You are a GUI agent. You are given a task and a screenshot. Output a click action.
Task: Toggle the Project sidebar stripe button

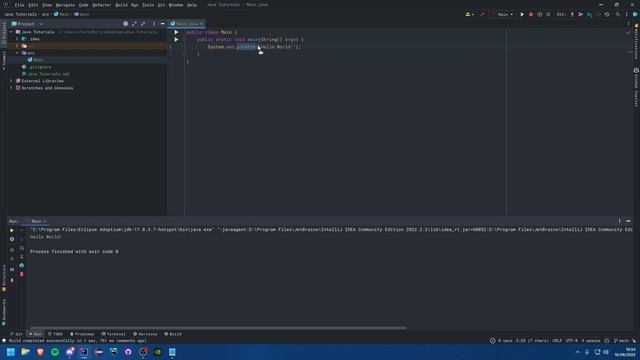[x=4, y=33]
